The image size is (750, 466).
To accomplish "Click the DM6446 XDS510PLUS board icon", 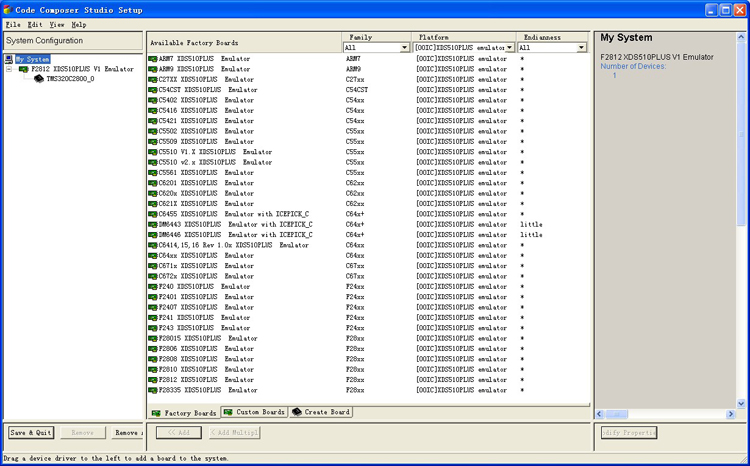I will [153, 235].
